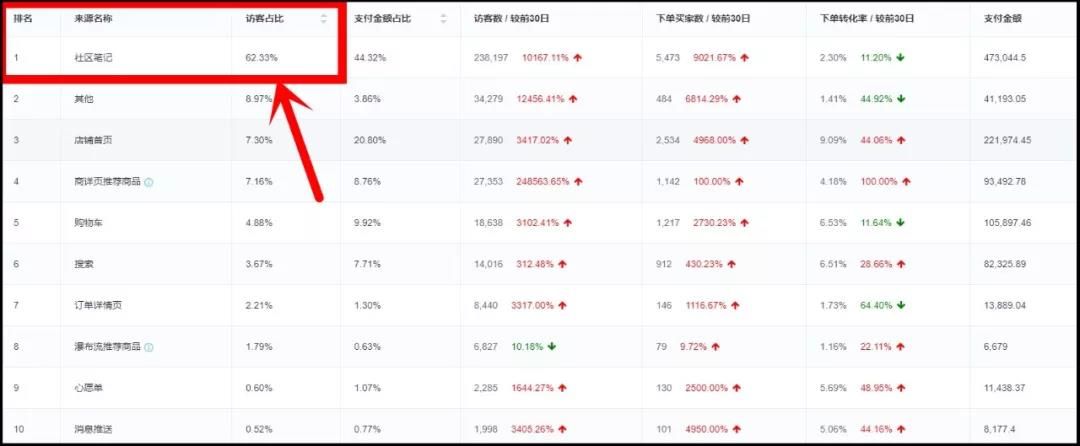Screen dimensions: 1080x446
Task: Click the payment amount 6,679
Action: 995,347
